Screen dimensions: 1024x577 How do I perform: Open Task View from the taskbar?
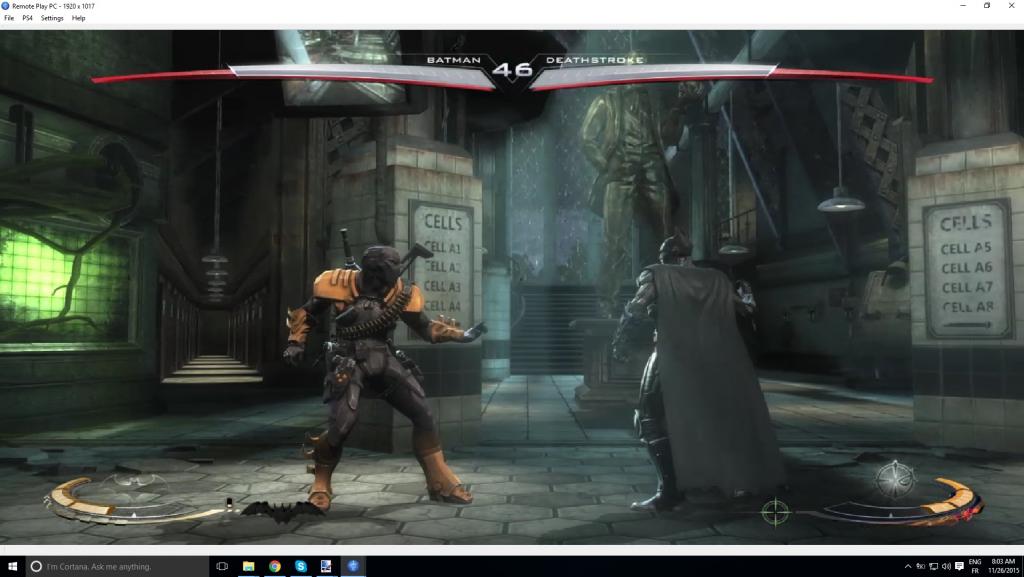point(222,566)
